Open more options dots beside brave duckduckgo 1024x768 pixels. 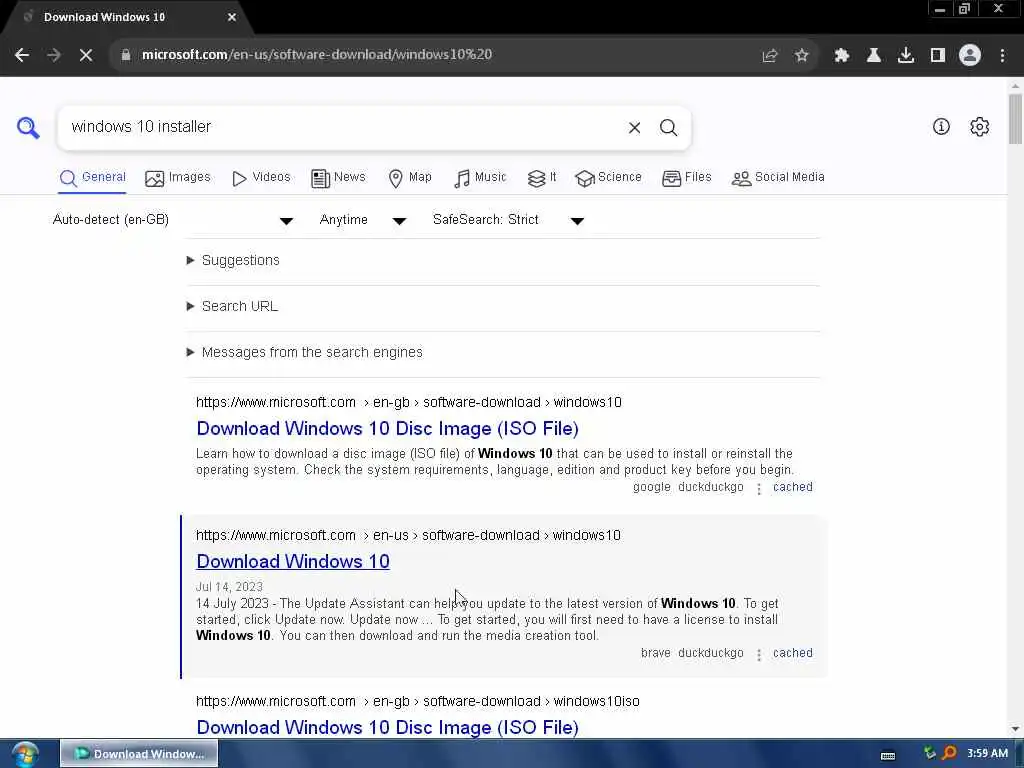click(x=759, y=654)
